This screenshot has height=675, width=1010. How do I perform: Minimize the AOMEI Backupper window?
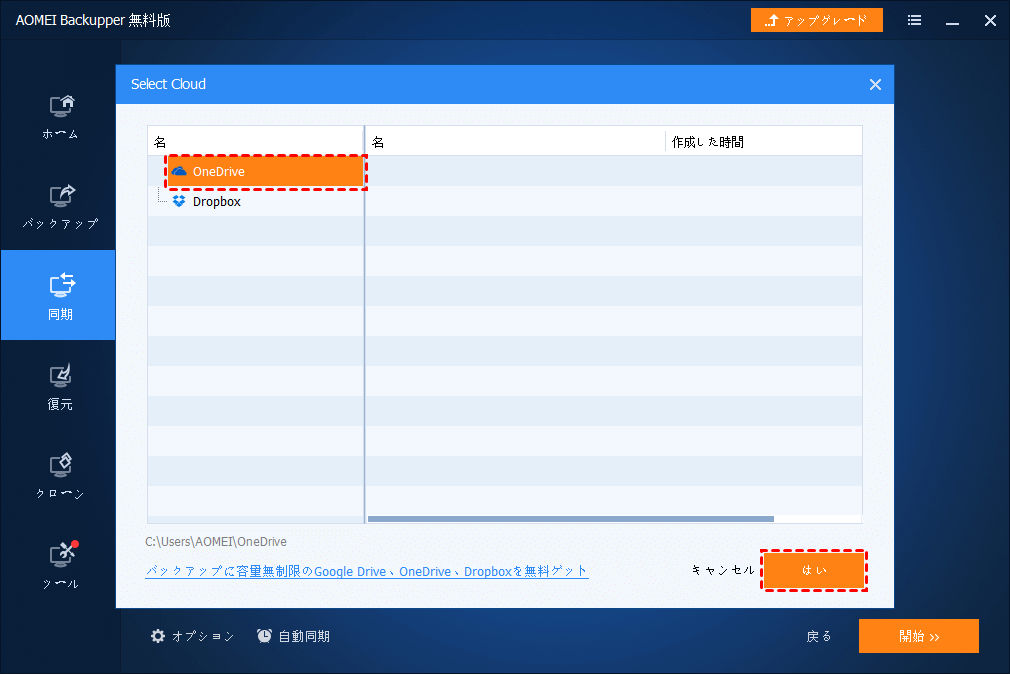click(952, 21)
